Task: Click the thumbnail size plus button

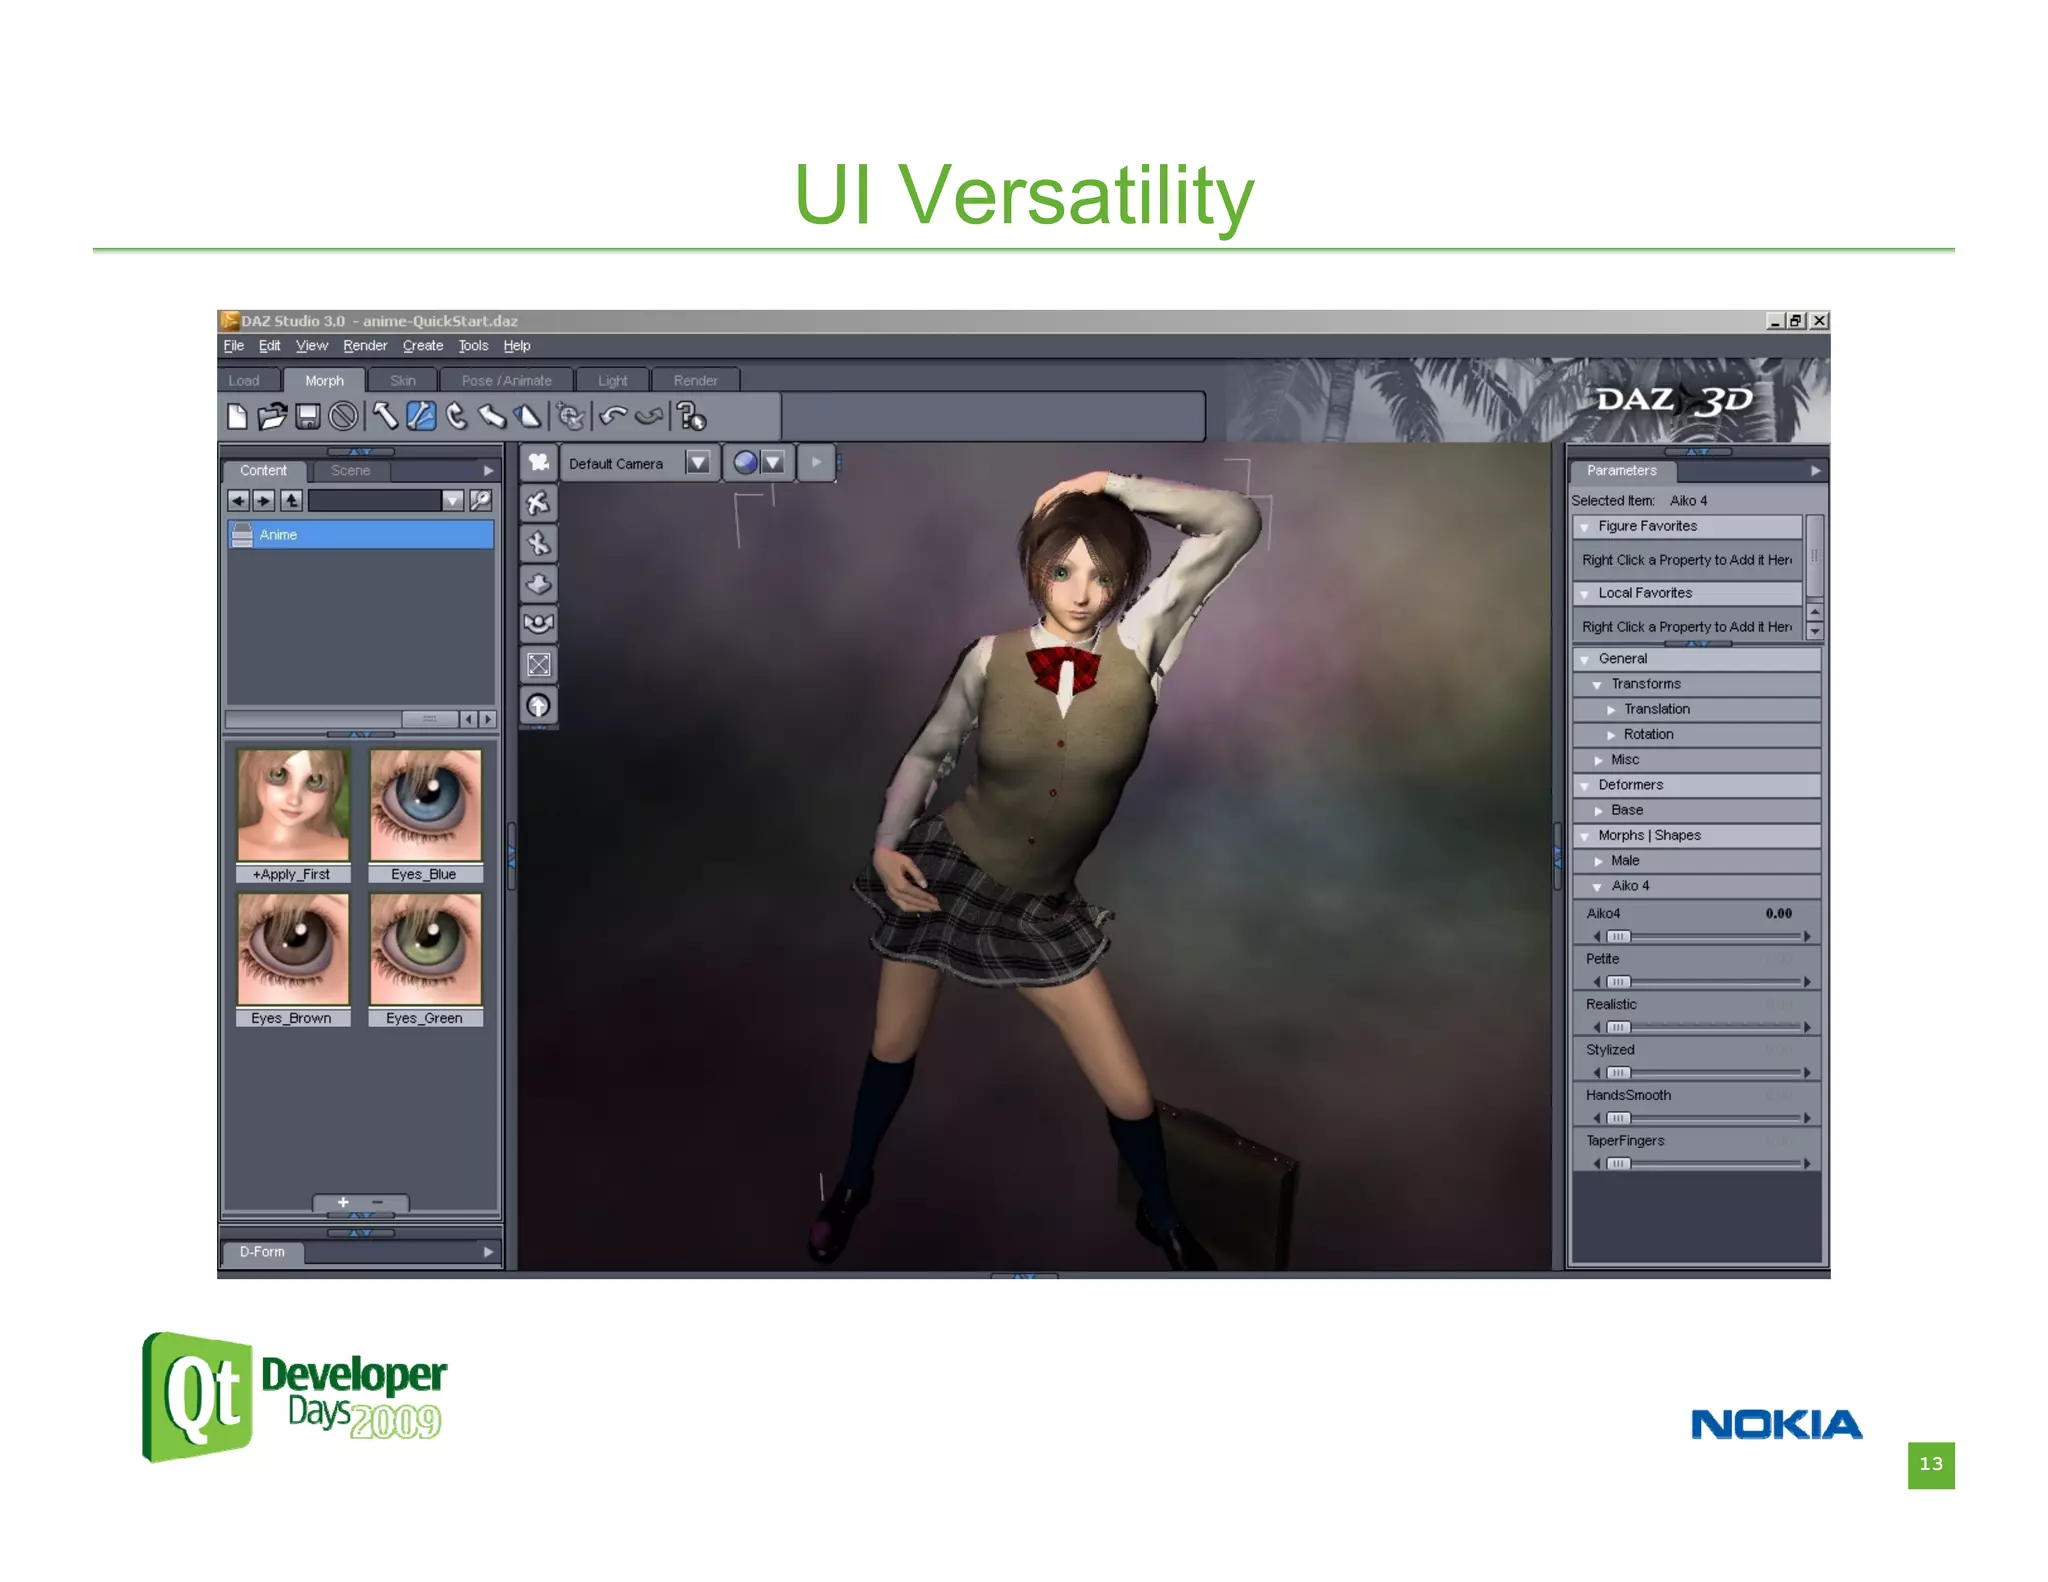Action: point(343,1203)
